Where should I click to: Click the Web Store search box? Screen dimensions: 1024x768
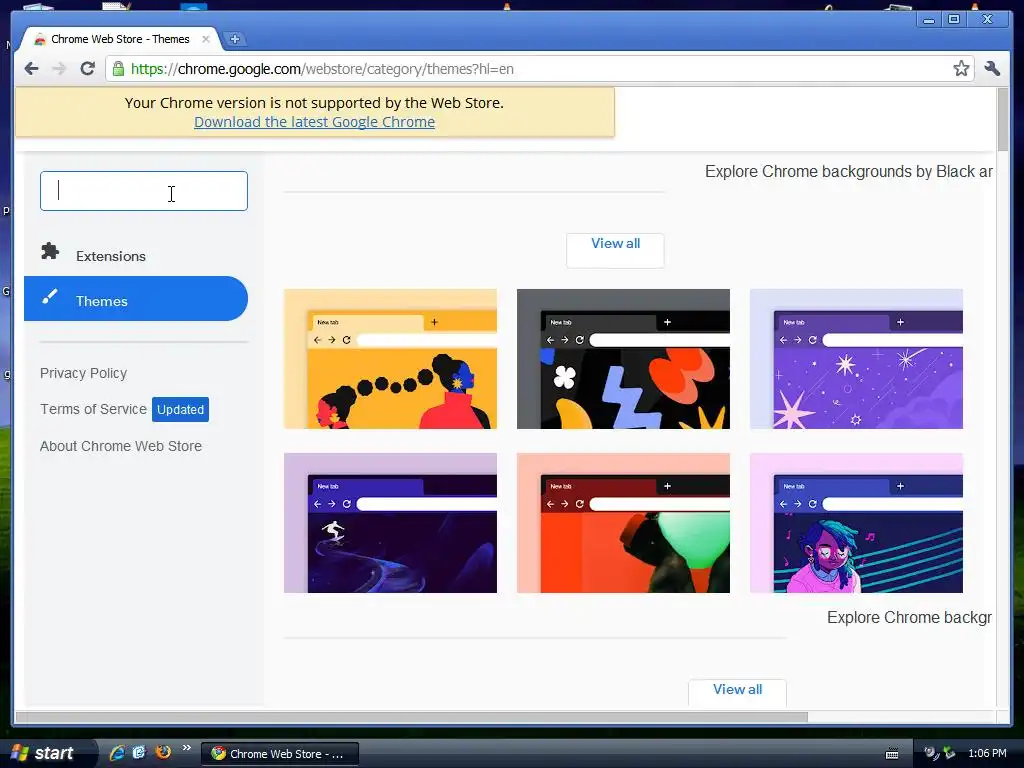coord(144,191)
